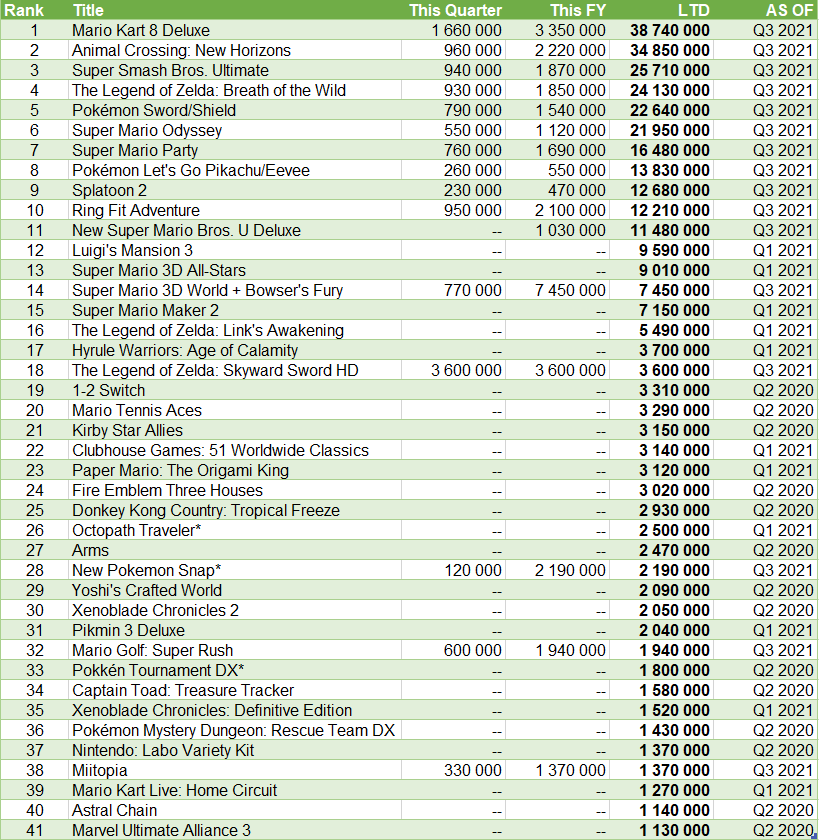The height and width of the screenshot is (840, 819).
Task: Select the Super Mario Maker 2 cell
Action: point(235,310)
